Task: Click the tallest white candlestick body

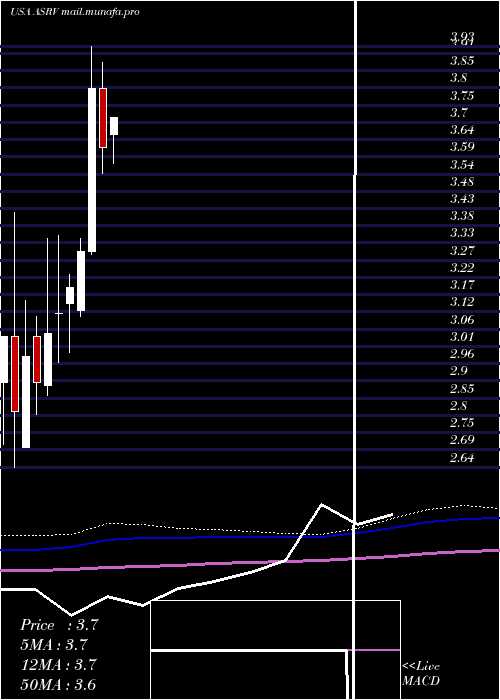Action: pyautogui.click(x=92, y=170)
